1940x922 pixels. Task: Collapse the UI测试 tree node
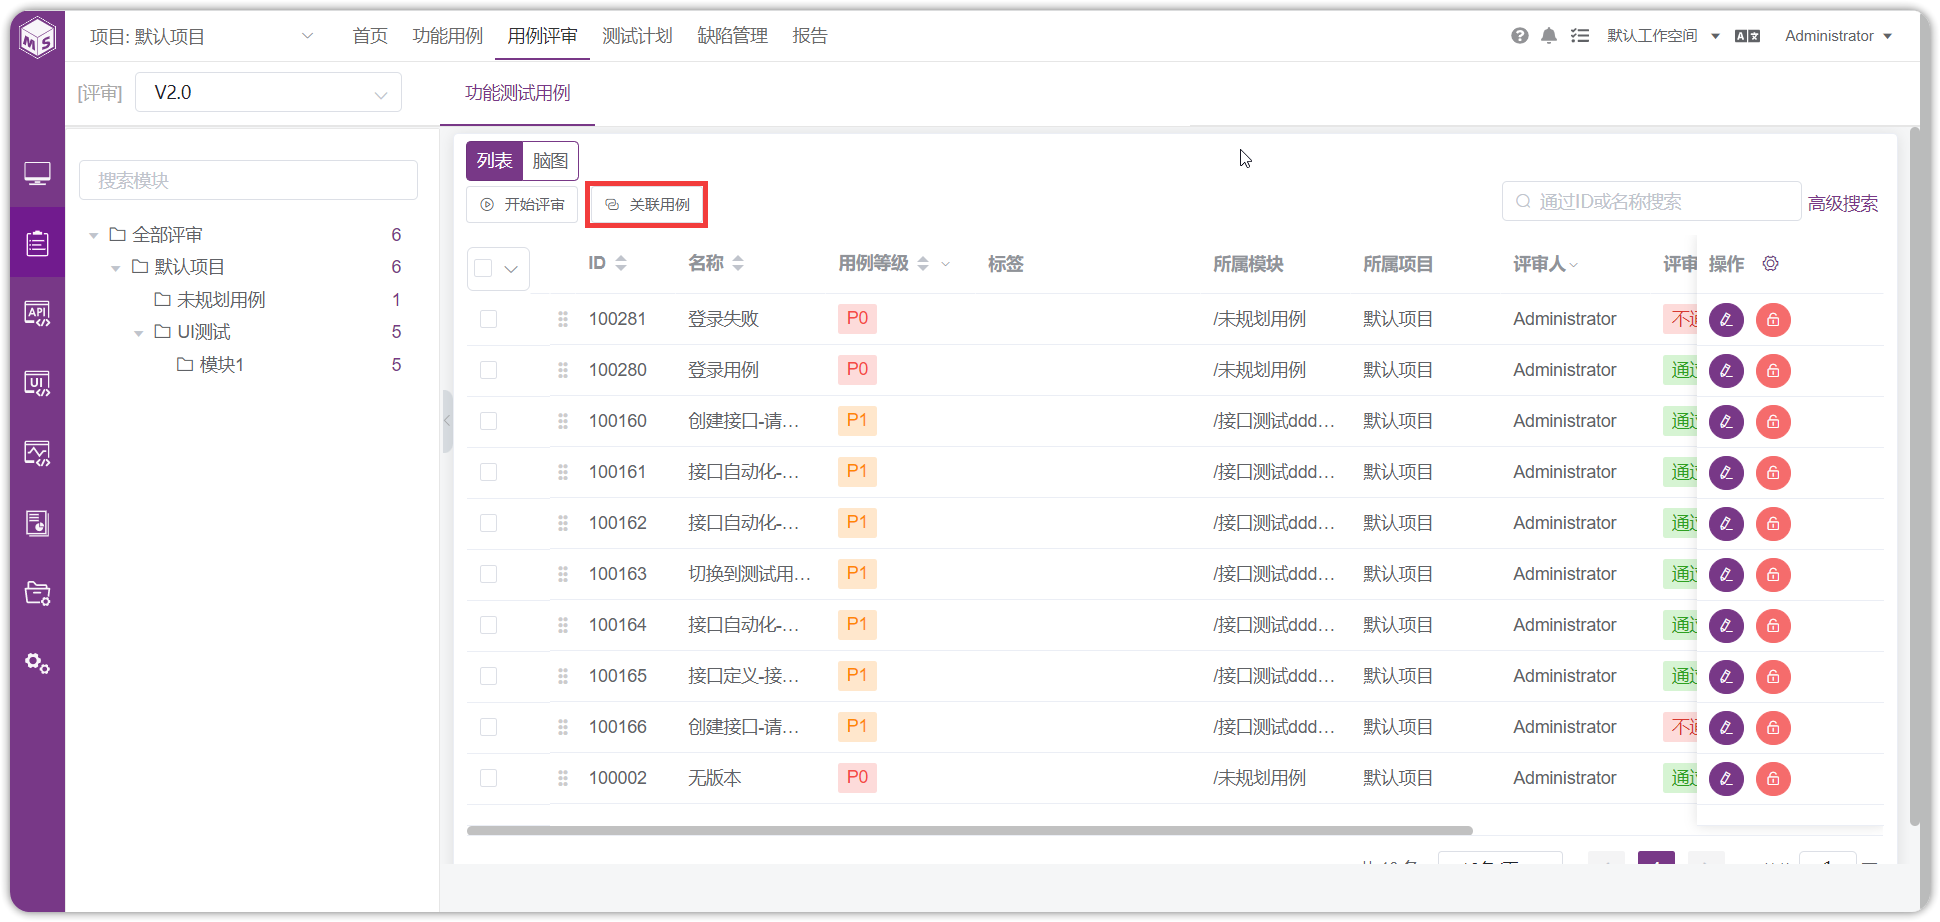pyautogui.click(x=139, y=333)
